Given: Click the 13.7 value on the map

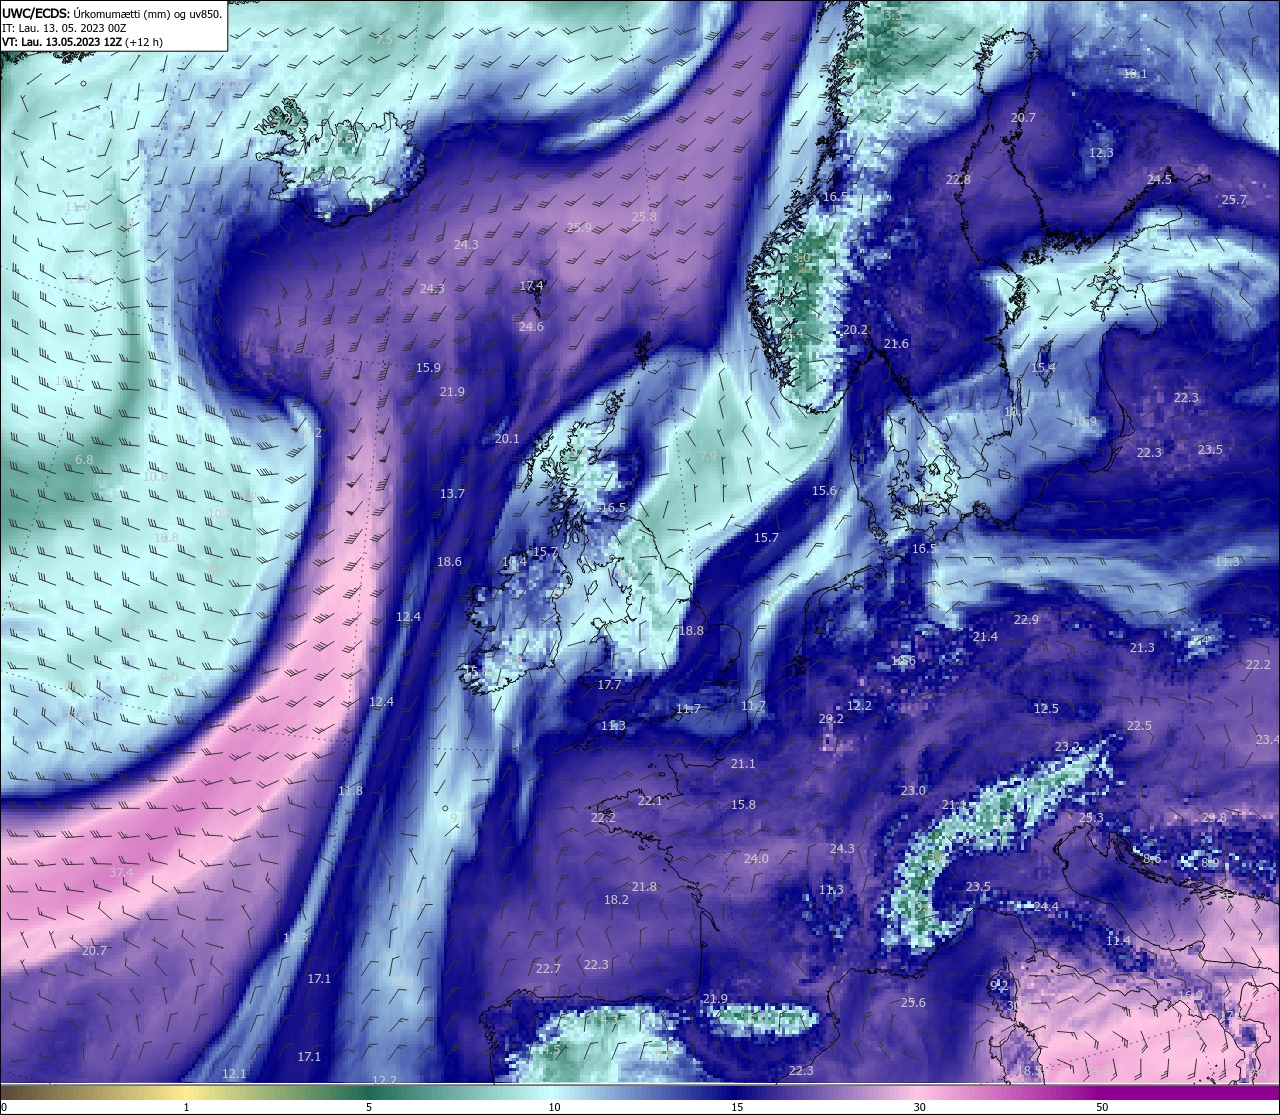Looking at the screenshot, I should click(x=452, y=493).
